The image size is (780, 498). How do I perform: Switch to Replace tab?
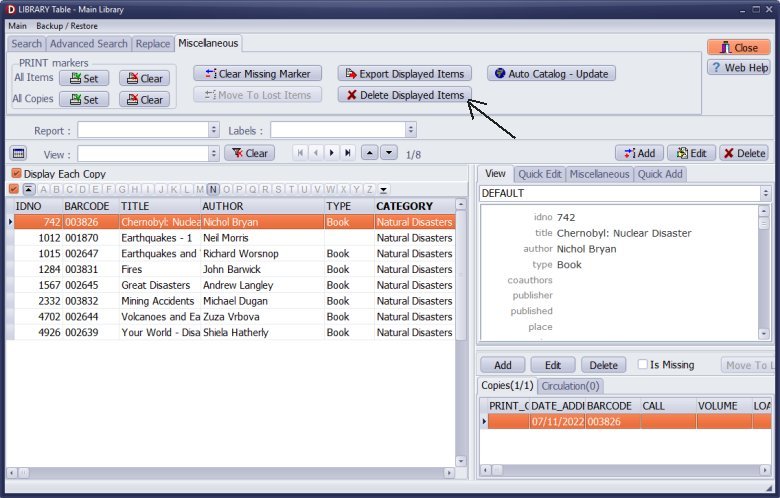[x=153, y=44]
